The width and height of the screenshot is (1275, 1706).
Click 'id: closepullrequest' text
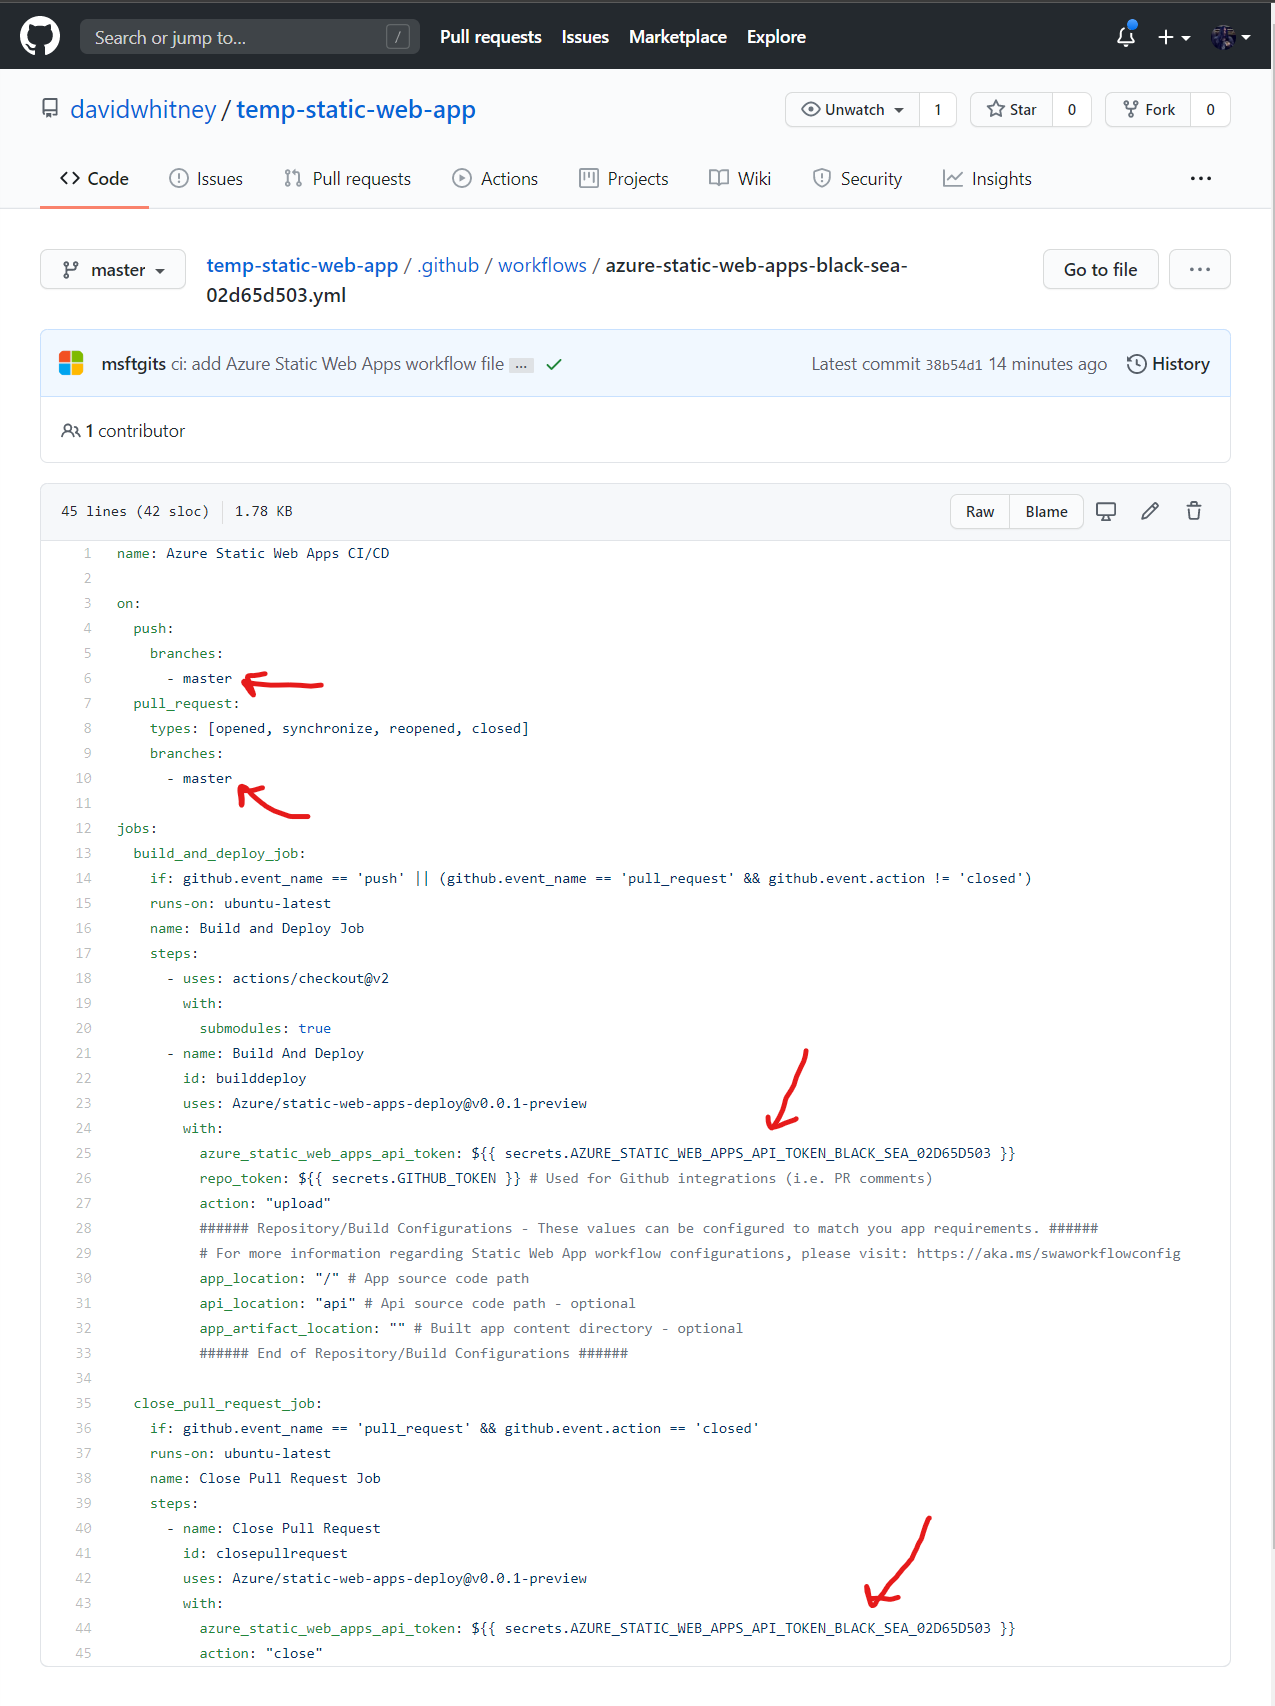[x=265, y=1553]
